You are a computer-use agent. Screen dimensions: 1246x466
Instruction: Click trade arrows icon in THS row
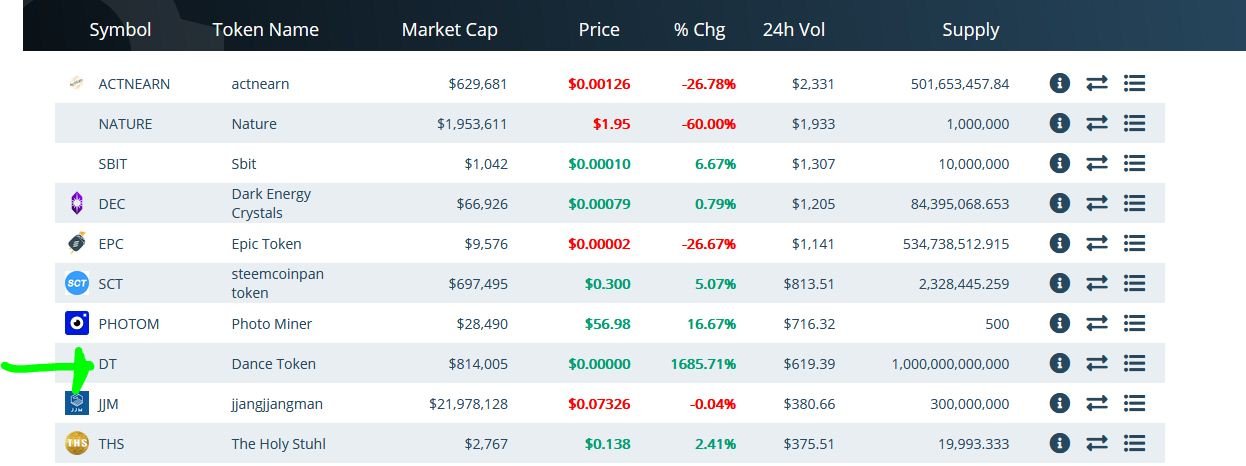tap(1097, 443)
